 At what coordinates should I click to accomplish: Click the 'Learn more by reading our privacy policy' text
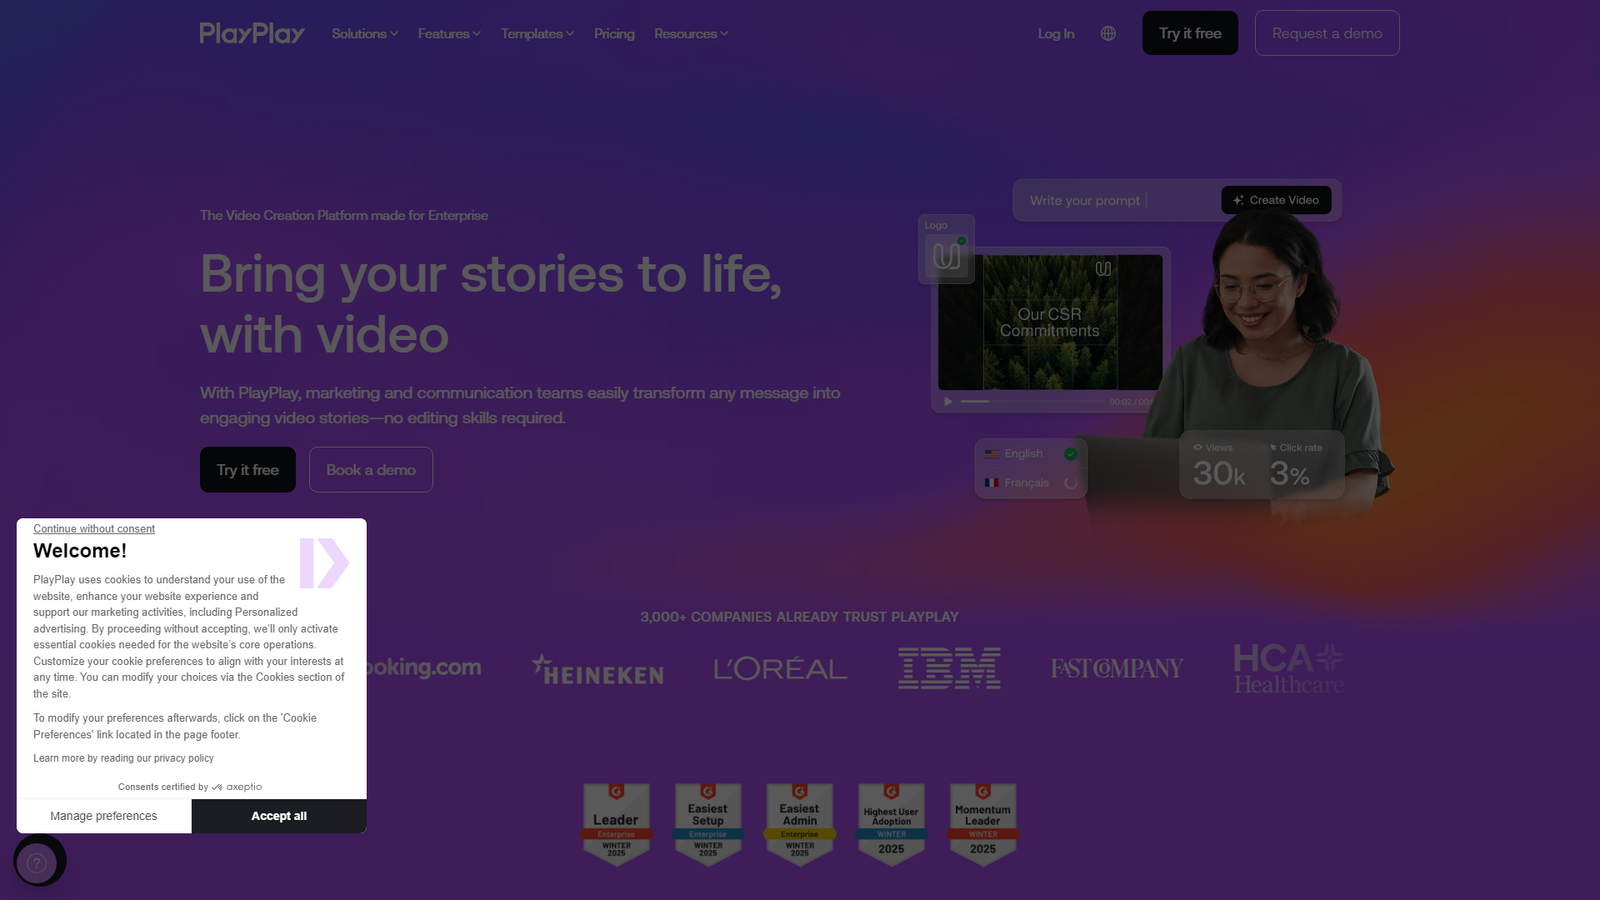[123, 758]
